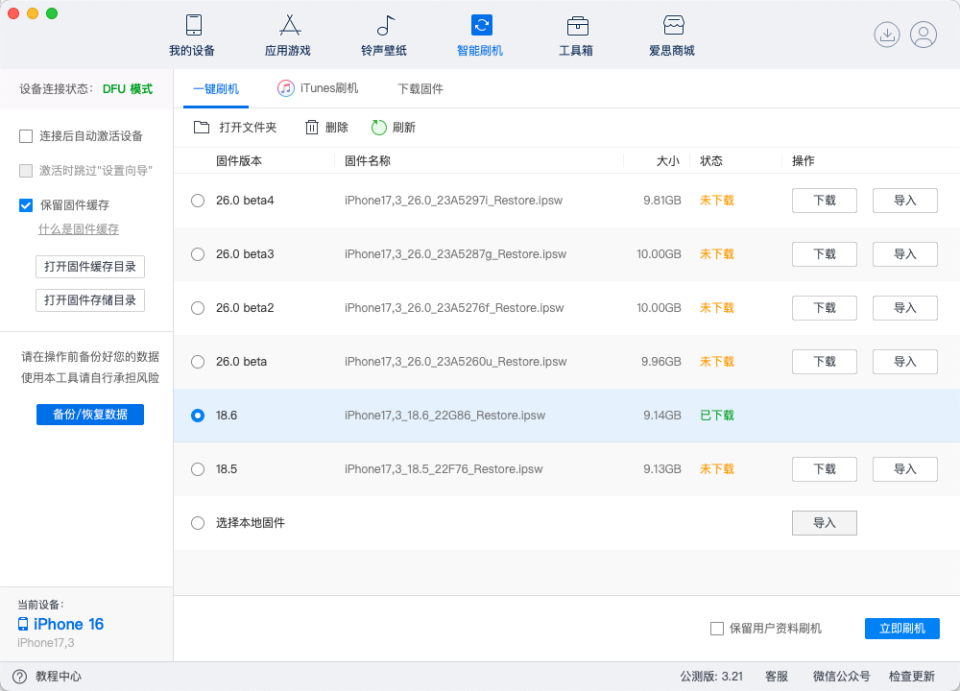Viewport: 960px width, 691px height.
Task: Enable 保留用户资料刷机 checkbox
Action: pos(717,629)
